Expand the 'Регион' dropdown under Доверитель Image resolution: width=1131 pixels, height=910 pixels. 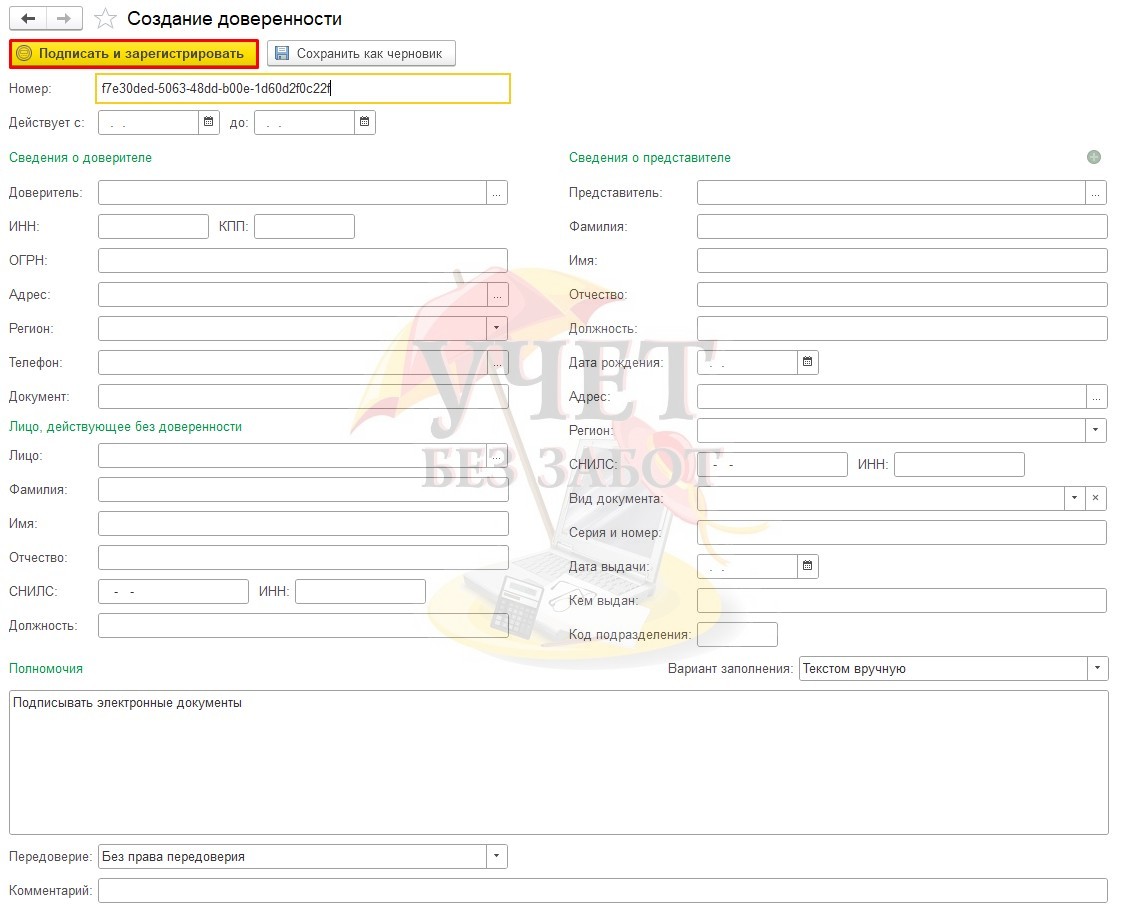pos(497,328)
